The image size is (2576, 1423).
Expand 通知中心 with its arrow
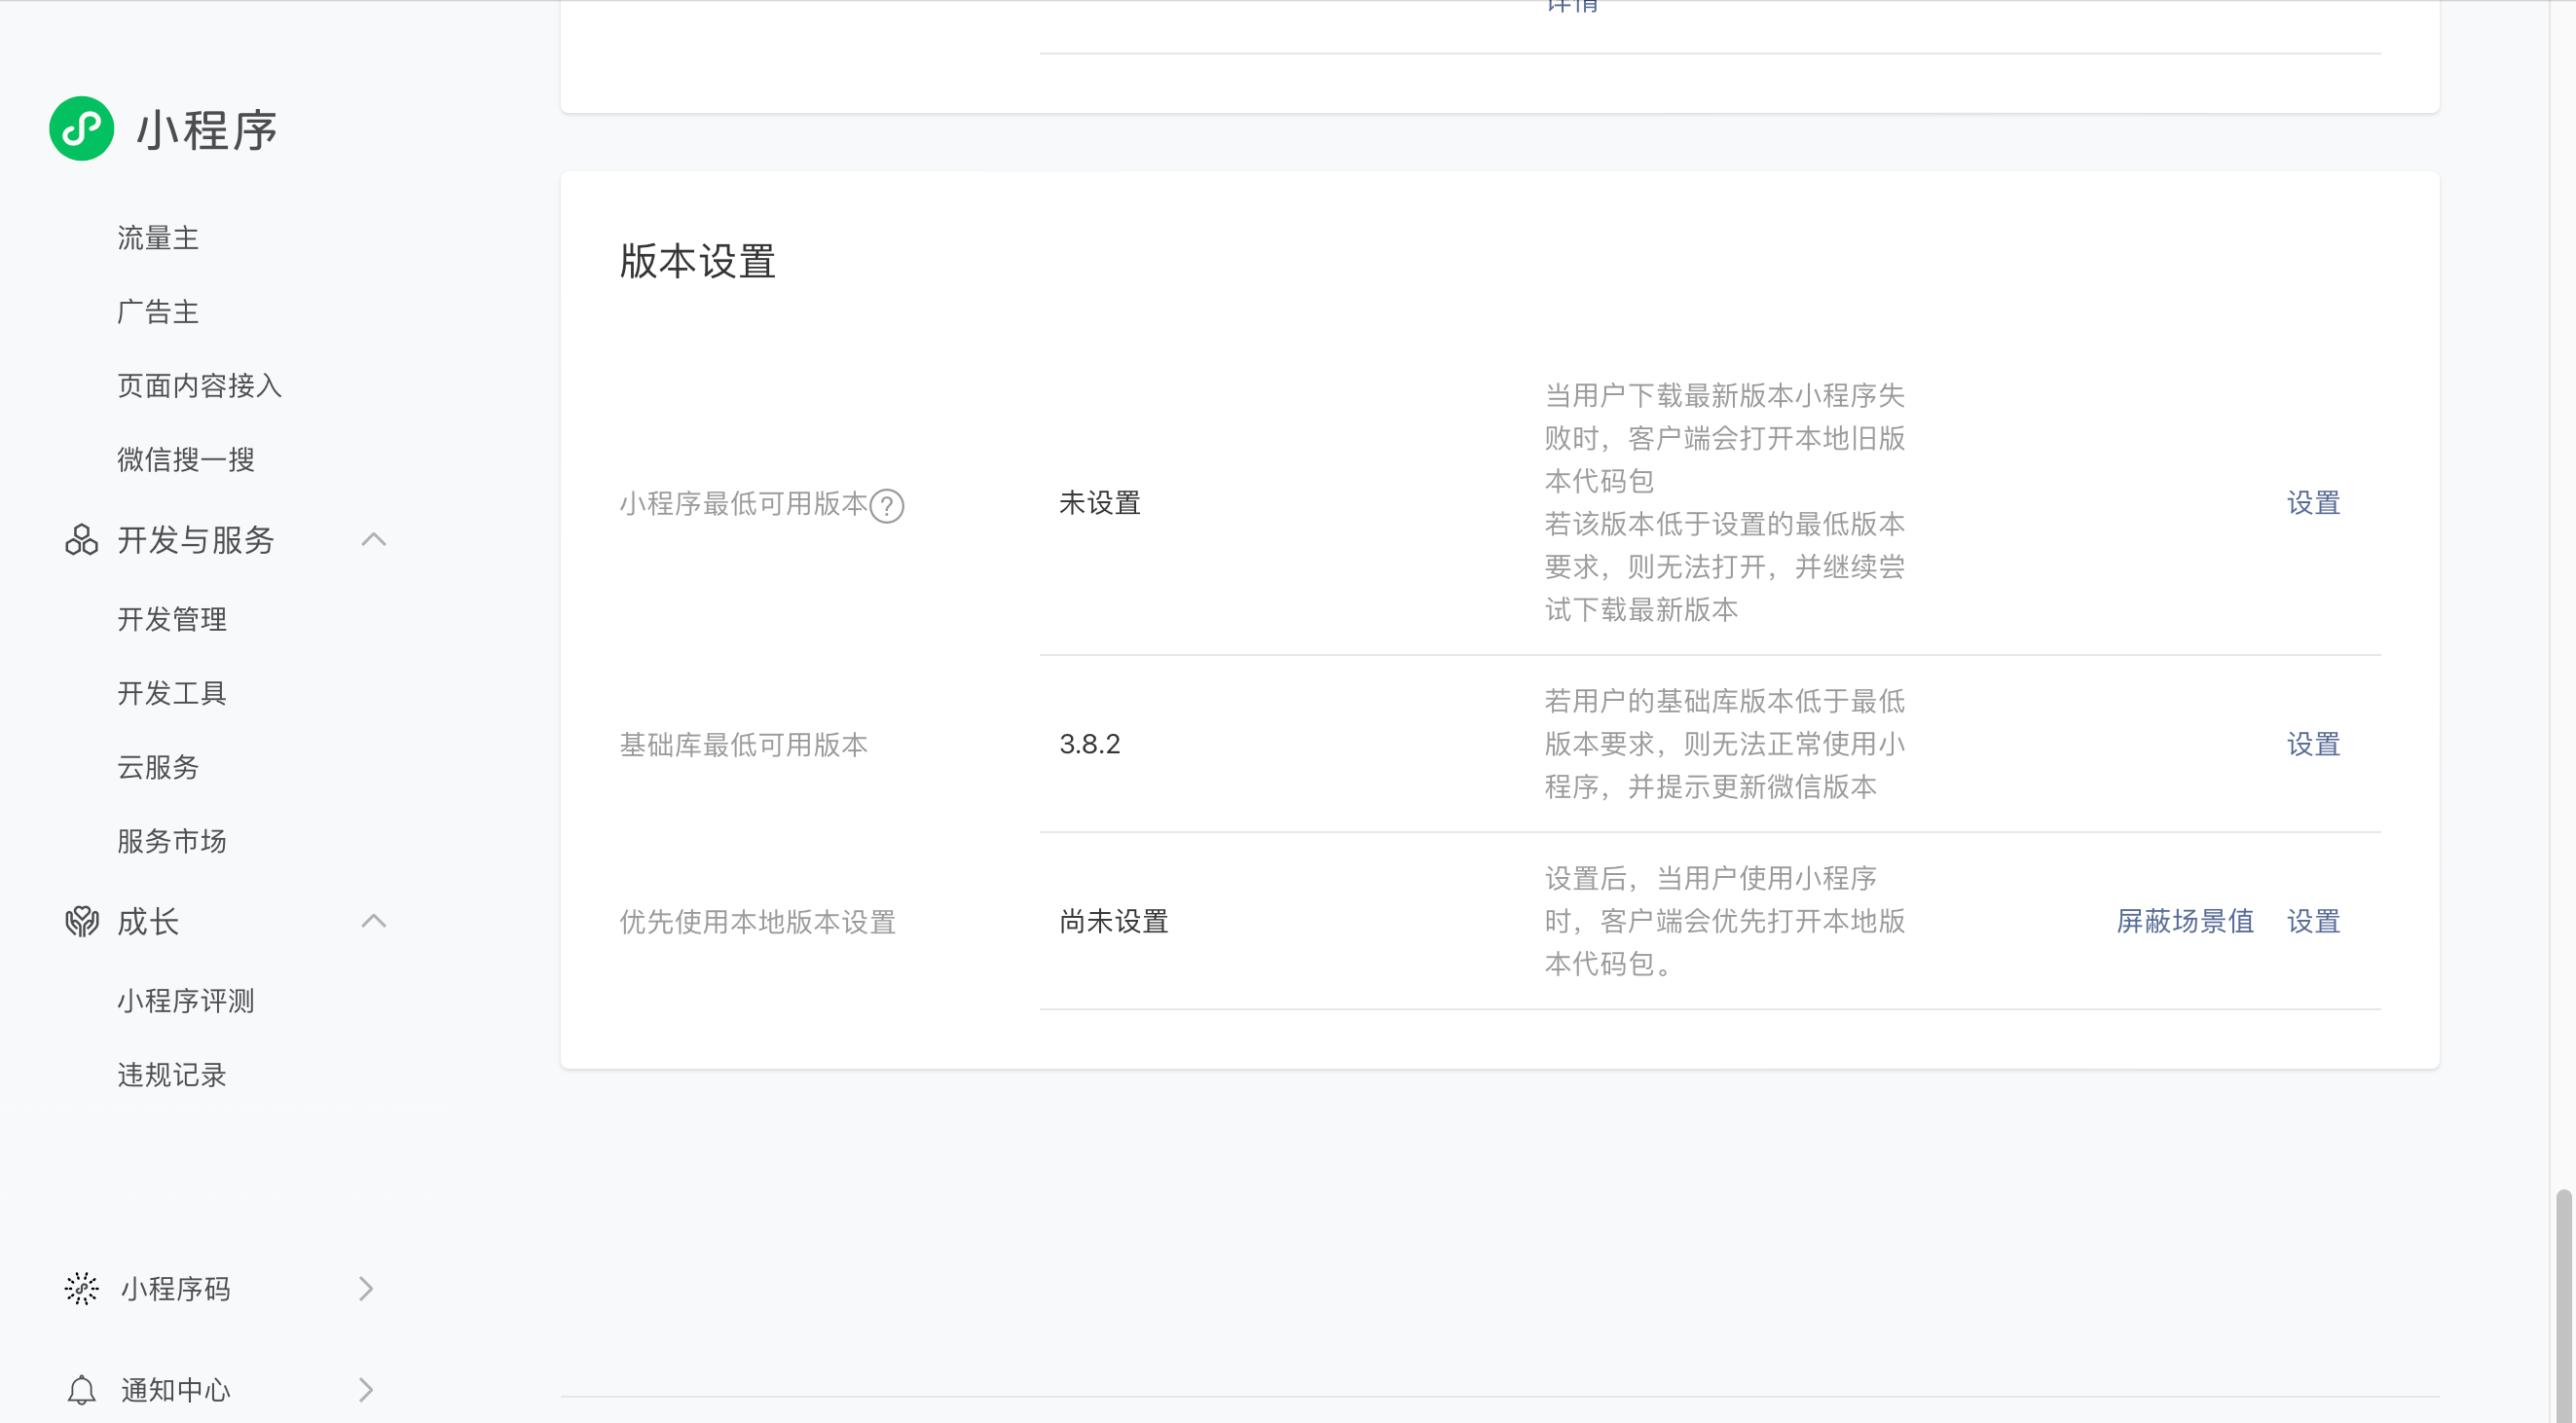(x=366, y=1389)
